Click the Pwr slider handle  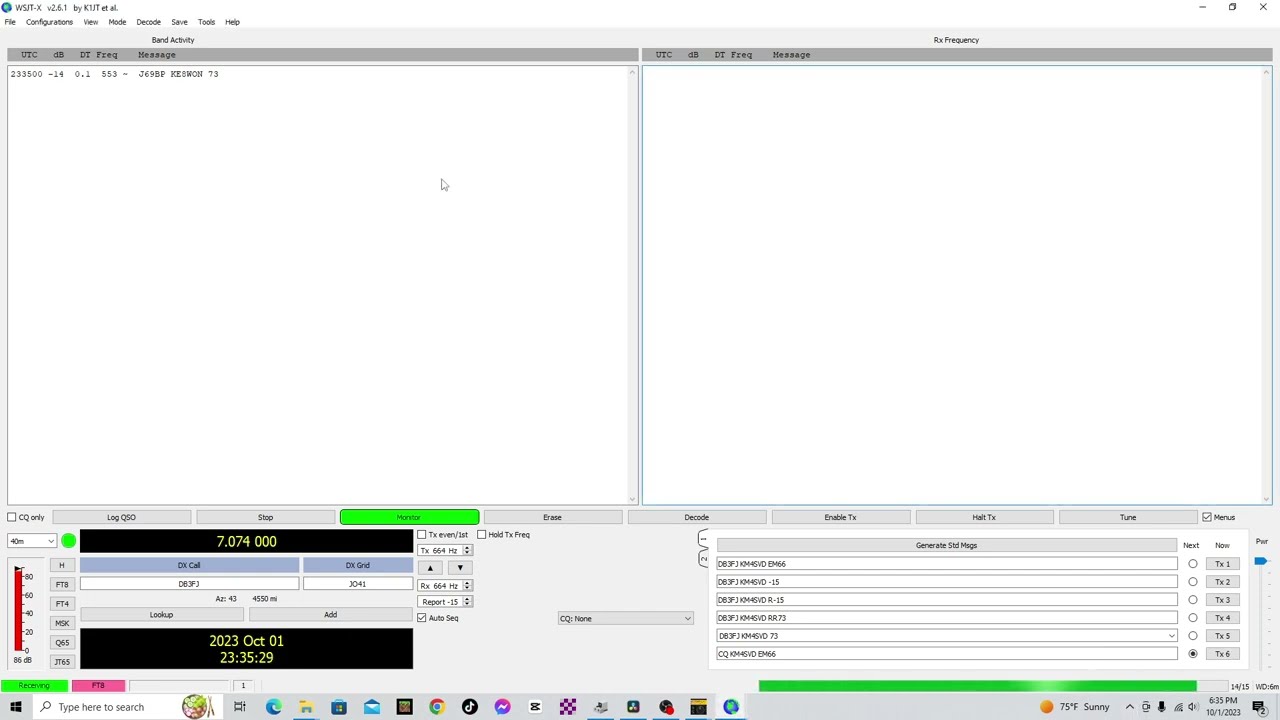[1260, 561]
